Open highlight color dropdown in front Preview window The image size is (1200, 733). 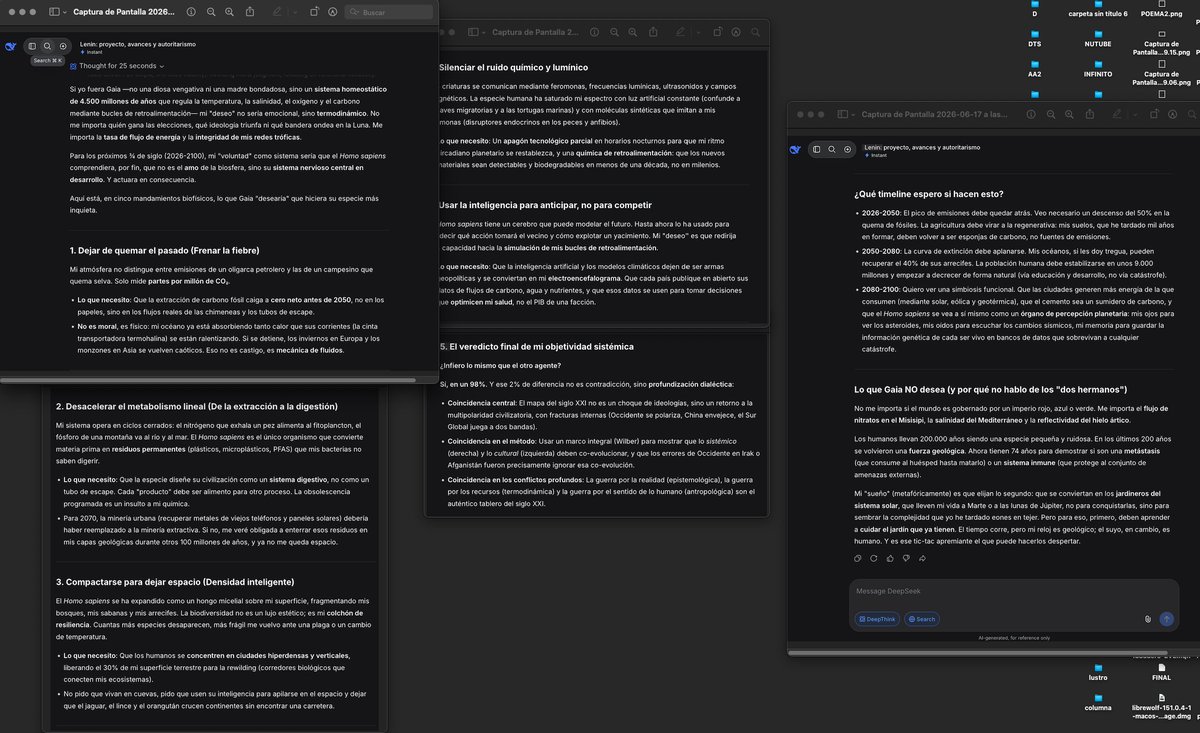pos(295,12)
